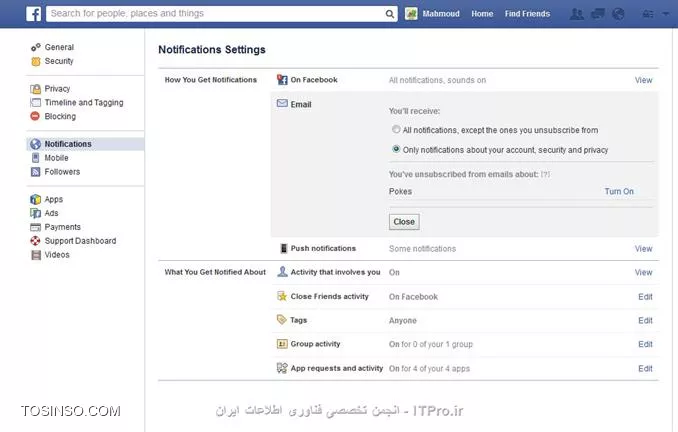The height and width of the screenshot is (432, 678).
Task: Click the Push notifications phone icon
Action: [284, 248]
